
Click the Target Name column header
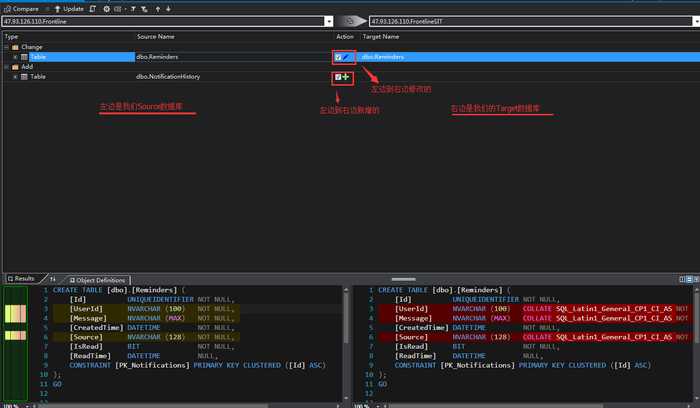click(x=381, y=37)
